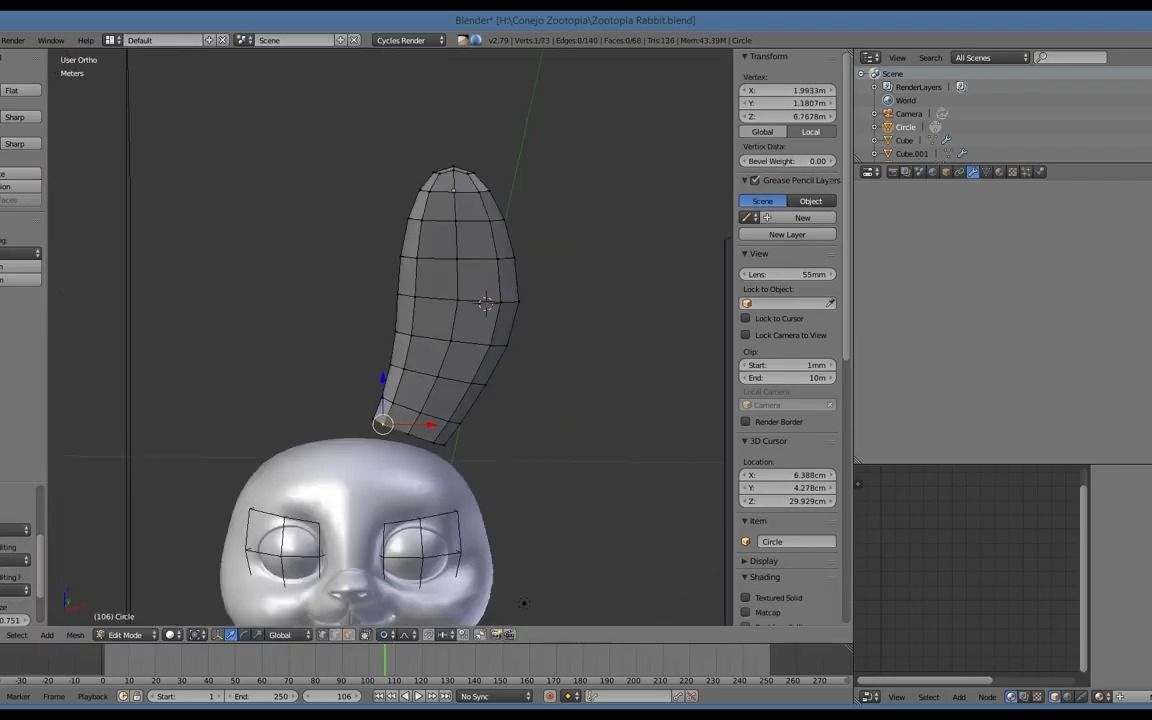1152x720 pixels.
Task: Toggle the Render Border checkbox
Action: tap(745, 421)
